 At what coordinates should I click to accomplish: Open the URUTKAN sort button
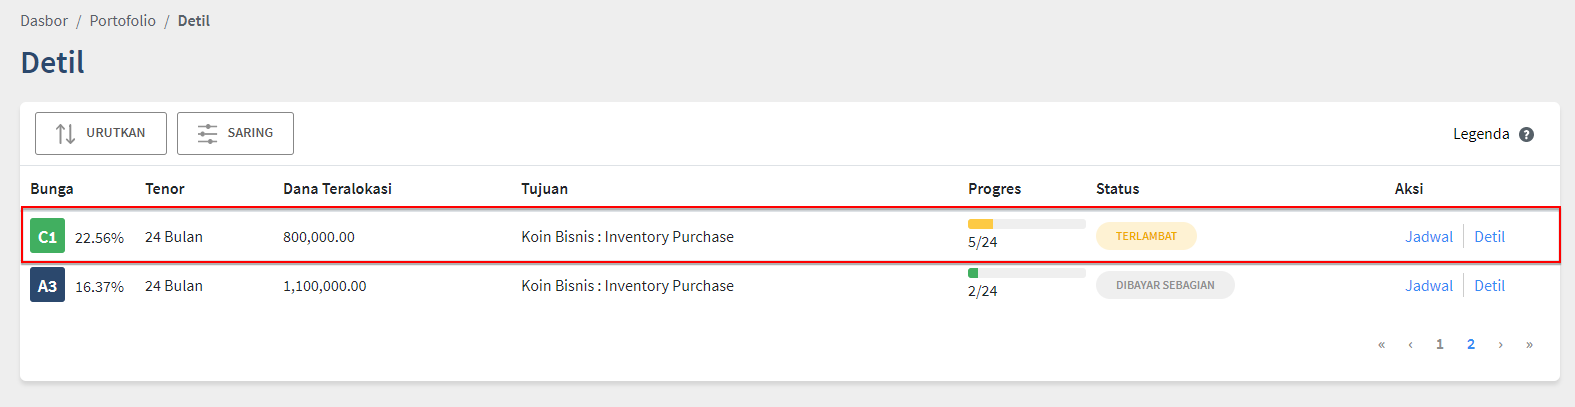[101, 134]
